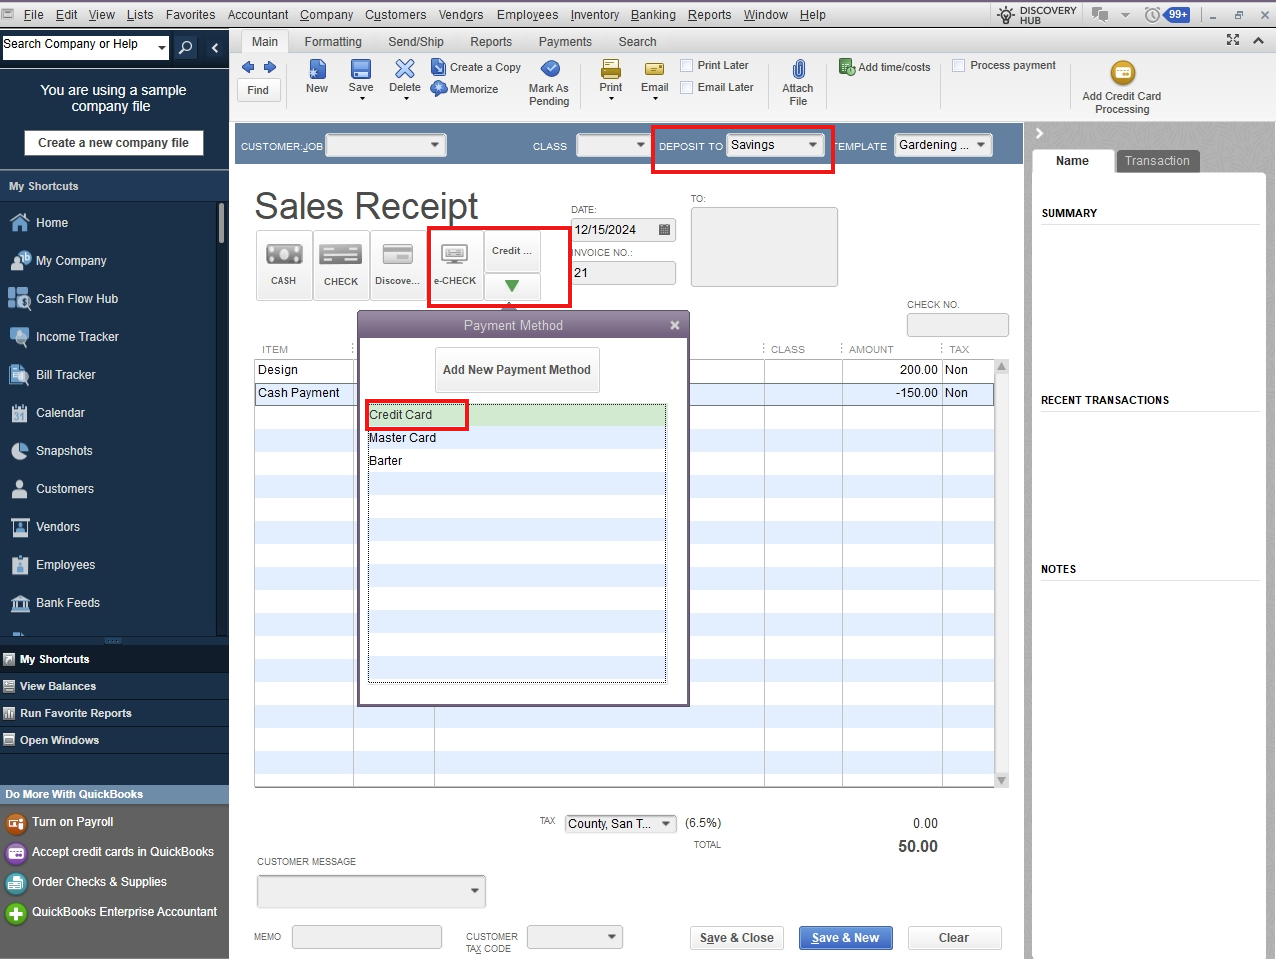Screen dimensions: 1276x959
Task: Collapse the left shortcuts panel arrow
Action: pyautogui.click(x=215, y=47)
